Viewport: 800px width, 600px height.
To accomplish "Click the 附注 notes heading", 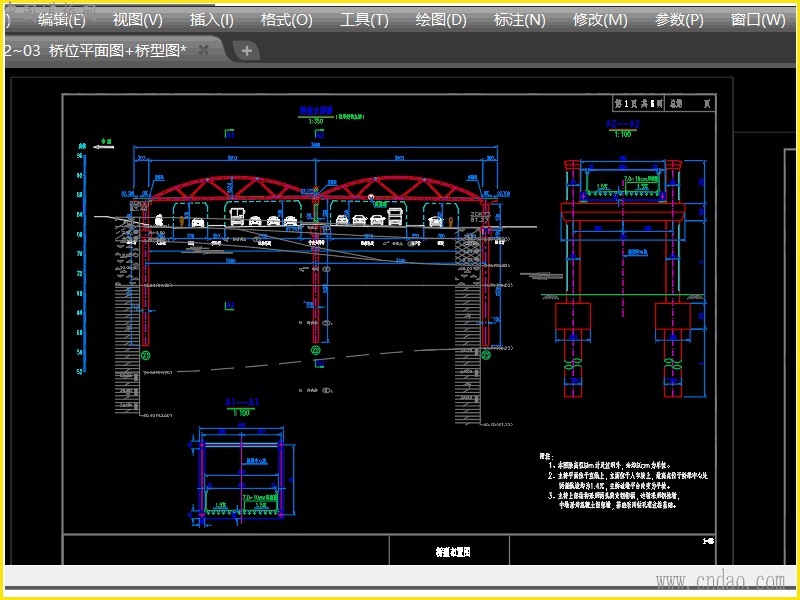I will click(548, 455).
